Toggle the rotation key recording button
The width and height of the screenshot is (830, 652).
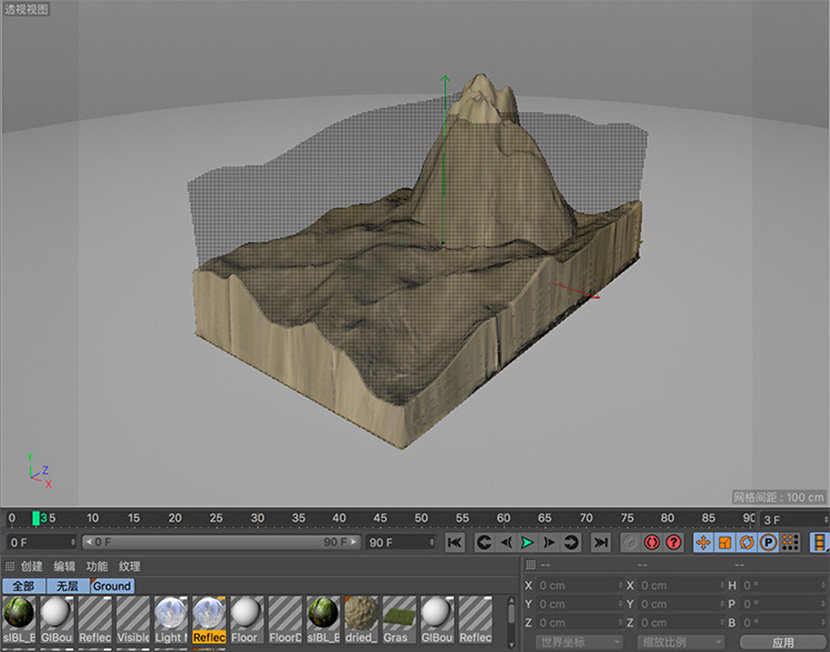[x=747, y=542]
